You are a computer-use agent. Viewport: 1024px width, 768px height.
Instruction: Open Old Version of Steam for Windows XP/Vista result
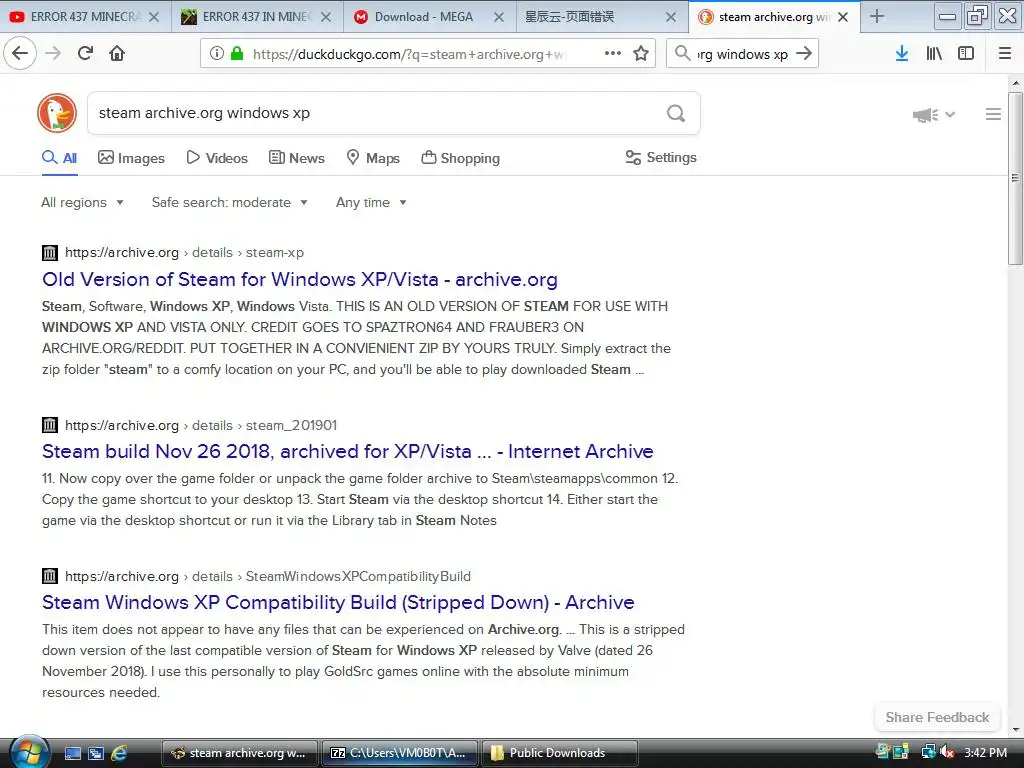pyautogui.click(x=300, y=280)
